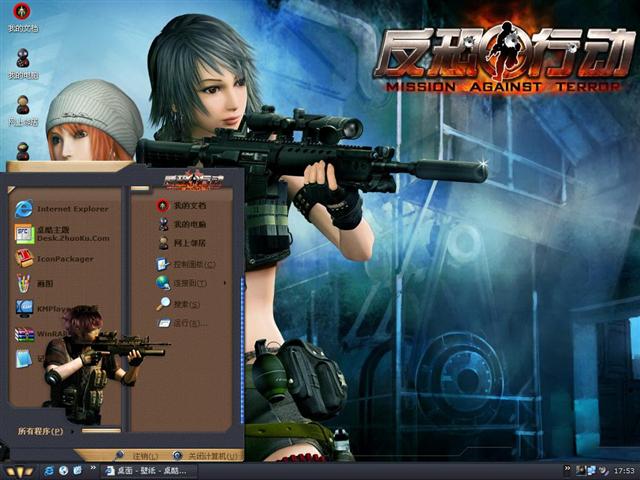Image resolution: width=640 pixels, height=480 pixels.
Task: Expand the 连接到(T) submenu arrow
Action: [224, 283]
